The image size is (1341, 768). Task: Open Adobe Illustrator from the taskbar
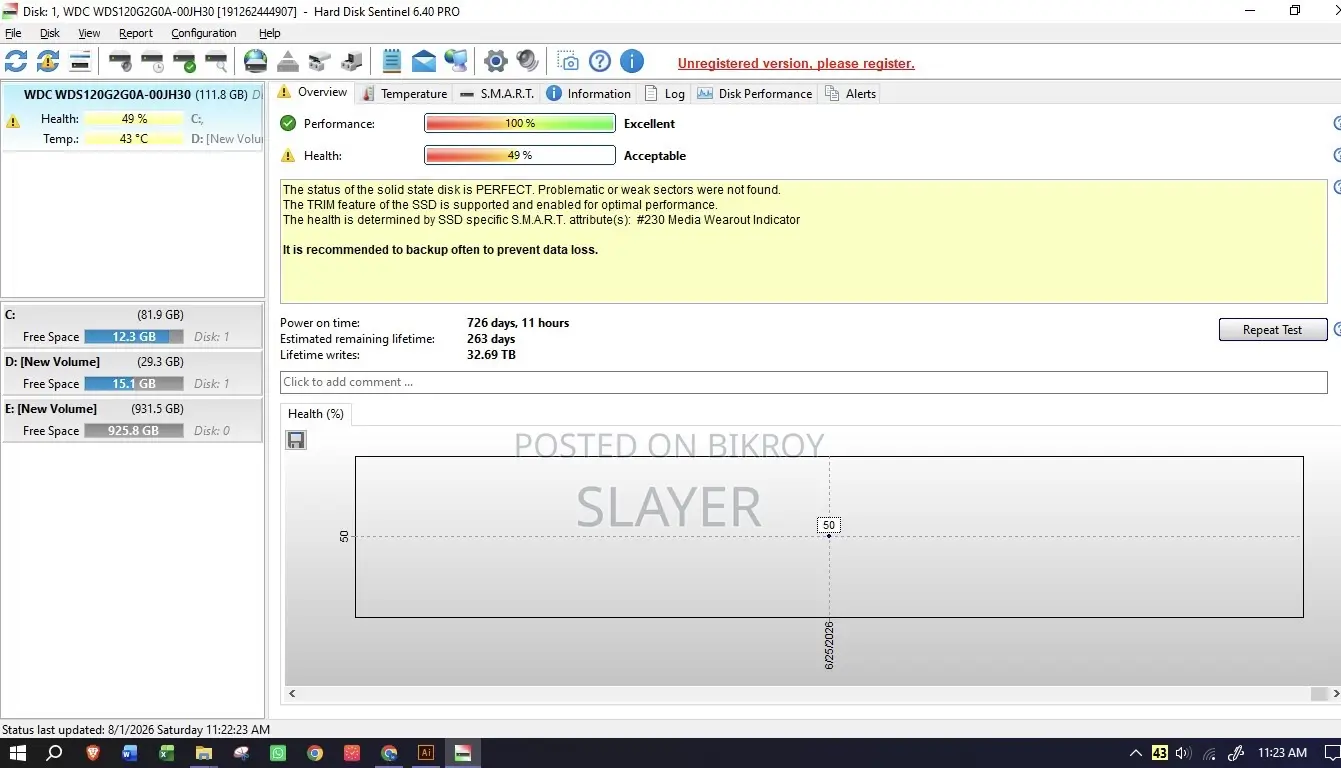(426, 753)
